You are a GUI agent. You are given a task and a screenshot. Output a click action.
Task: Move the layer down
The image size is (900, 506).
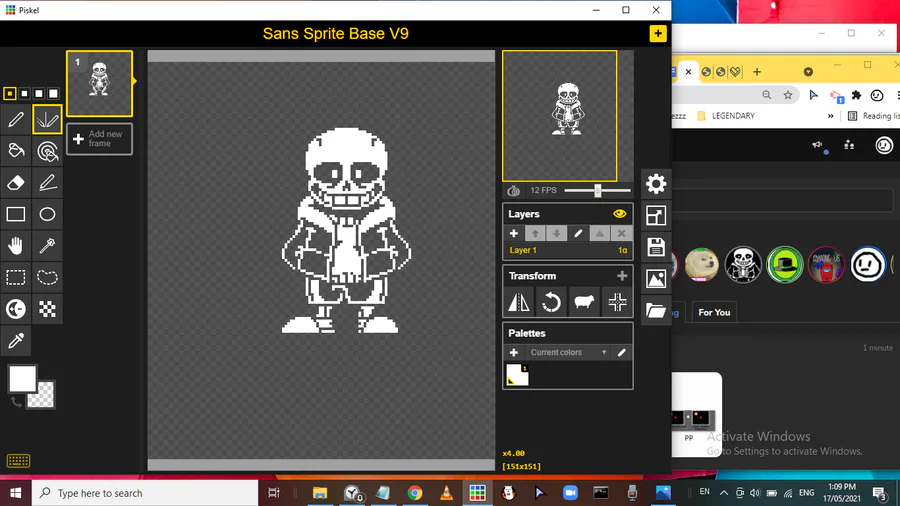click(x=556, y=233)
